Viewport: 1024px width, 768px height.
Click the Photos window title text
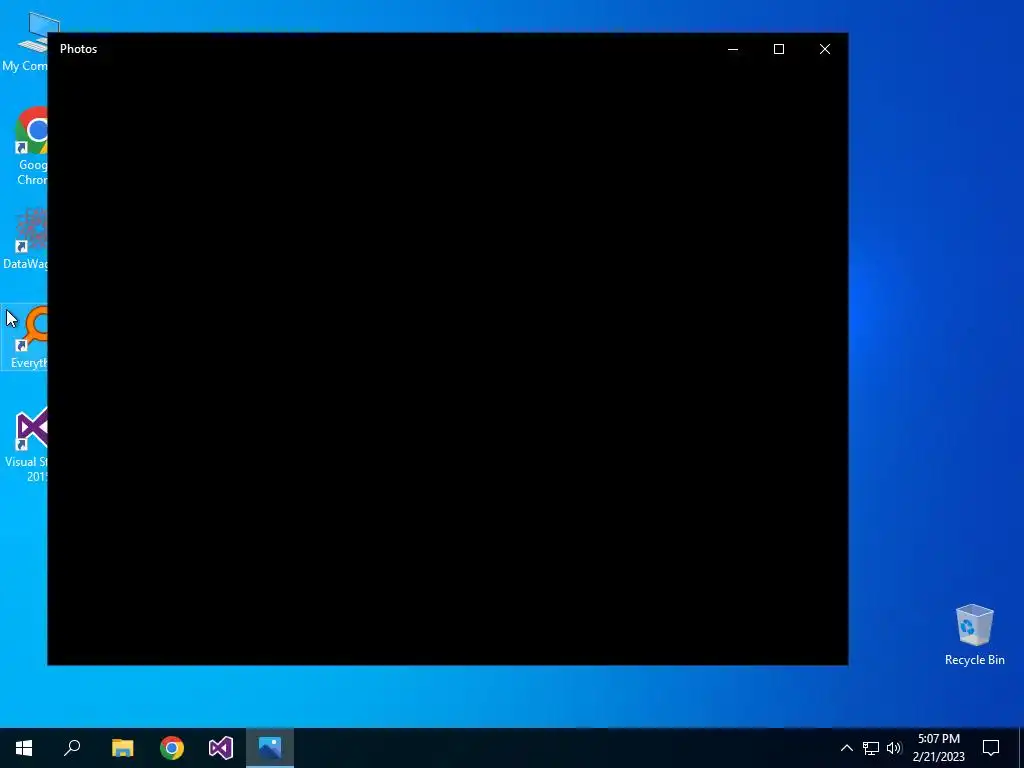(78, 49)
